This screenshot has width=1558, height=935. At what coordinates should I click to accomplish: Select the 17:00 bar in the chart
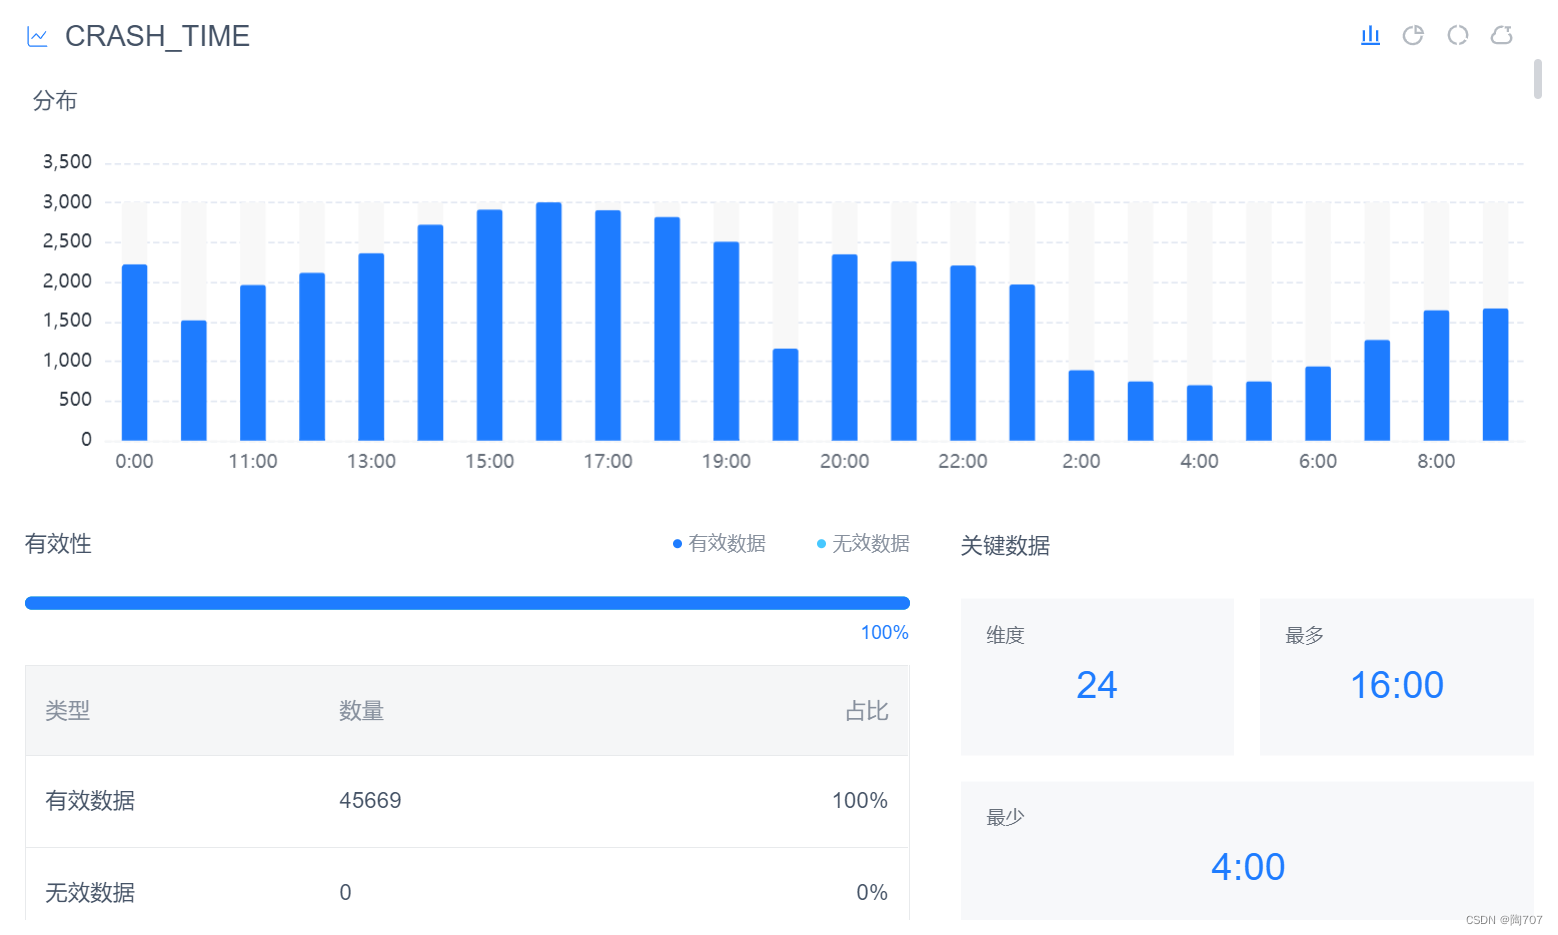pos(608,325)
